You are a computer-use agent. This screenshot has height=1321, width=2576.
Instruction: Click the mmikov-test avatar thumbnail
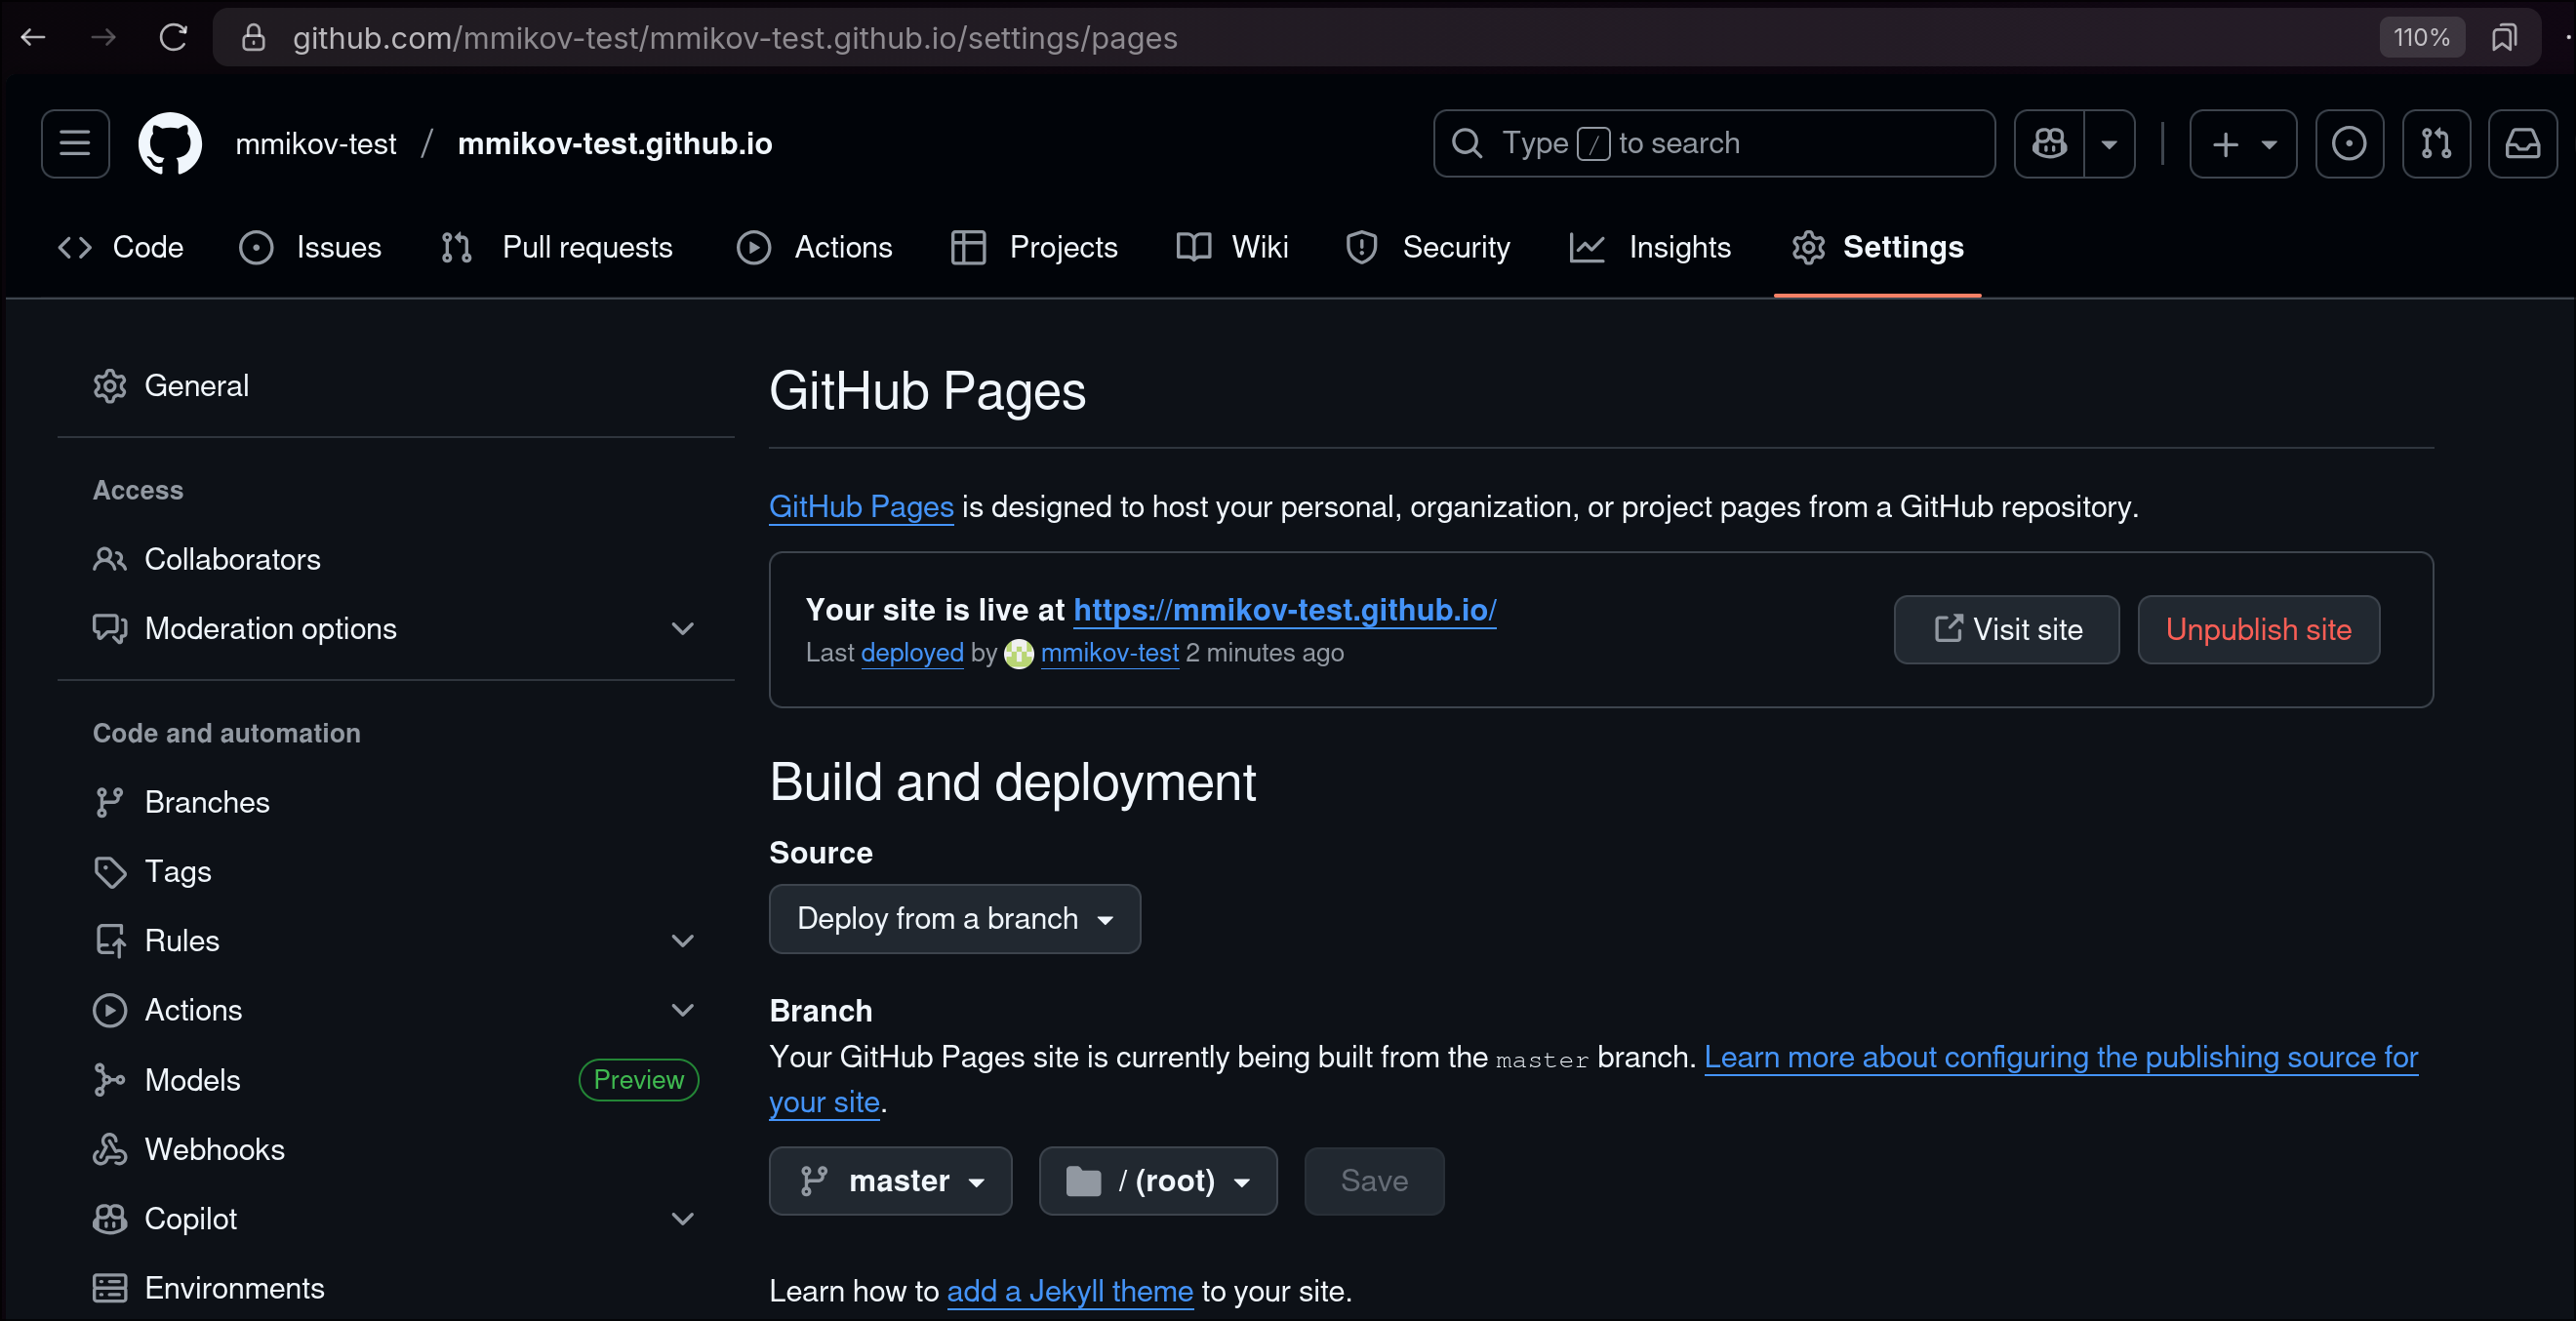pos(1018,654)
